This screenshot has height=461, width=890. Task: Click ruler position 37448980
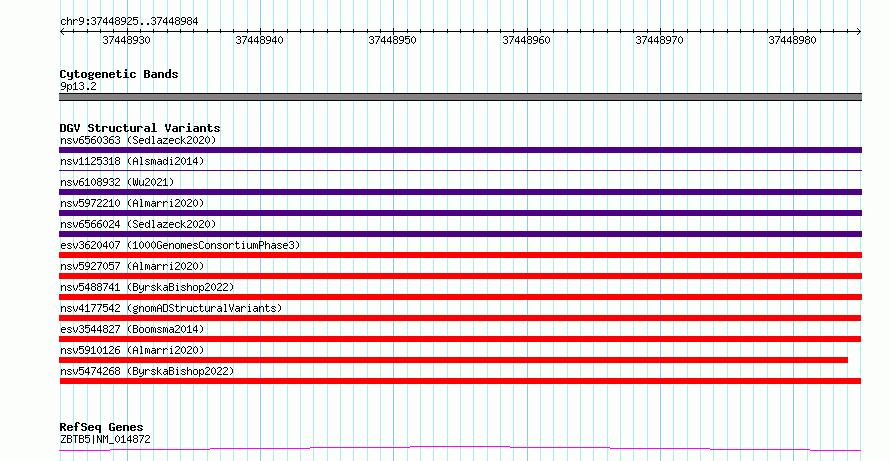[792, 40]
